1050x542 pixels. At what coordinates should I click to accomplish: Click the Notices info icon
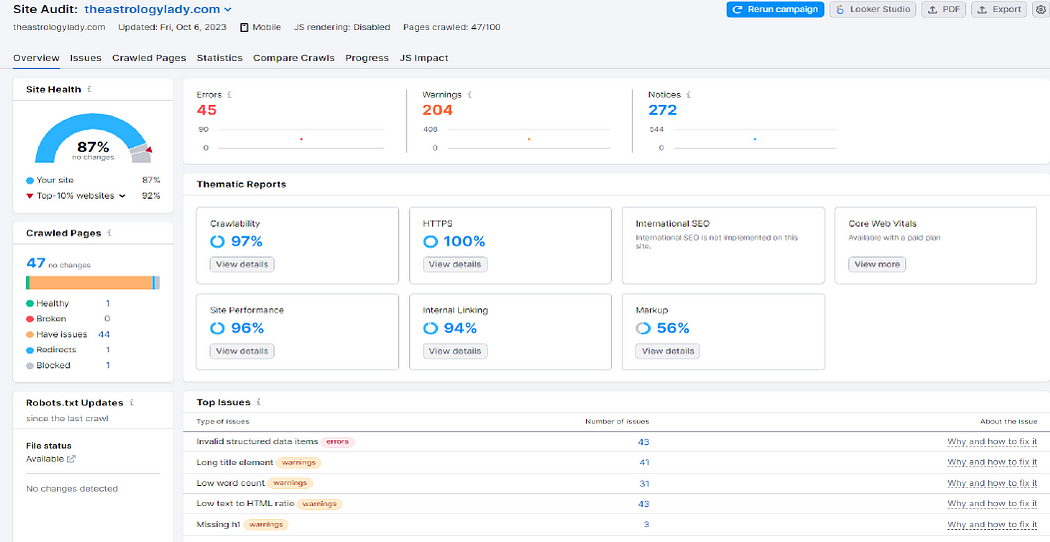[x=688, y=95]
